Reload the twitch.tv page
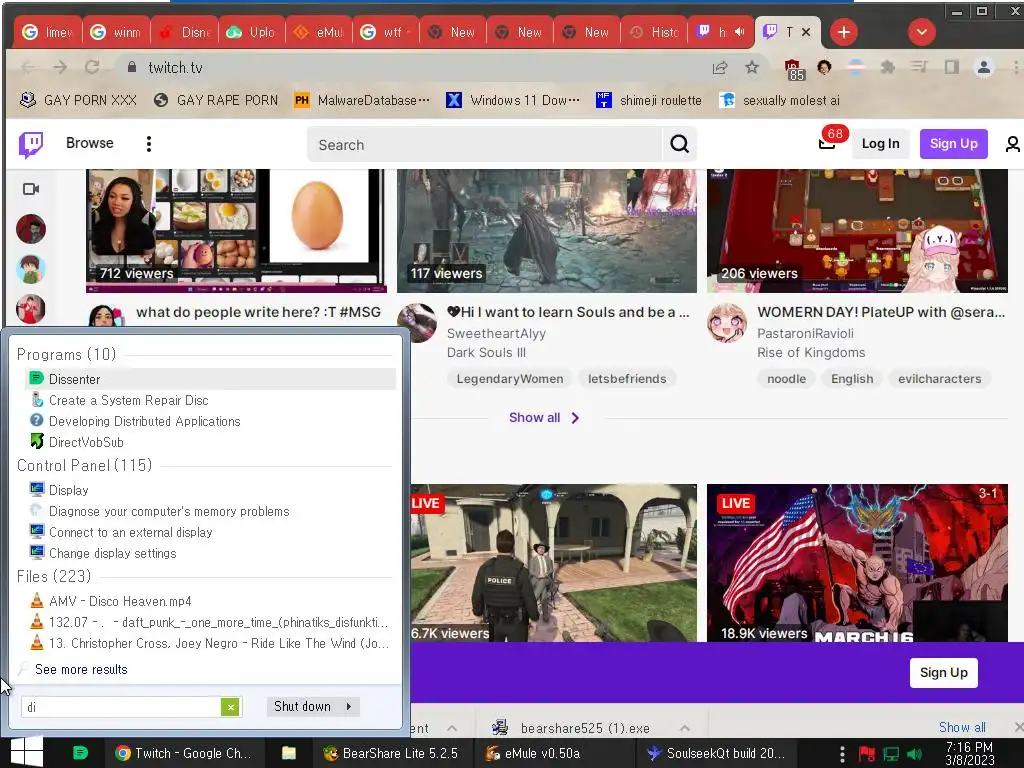 click(92, 67)
